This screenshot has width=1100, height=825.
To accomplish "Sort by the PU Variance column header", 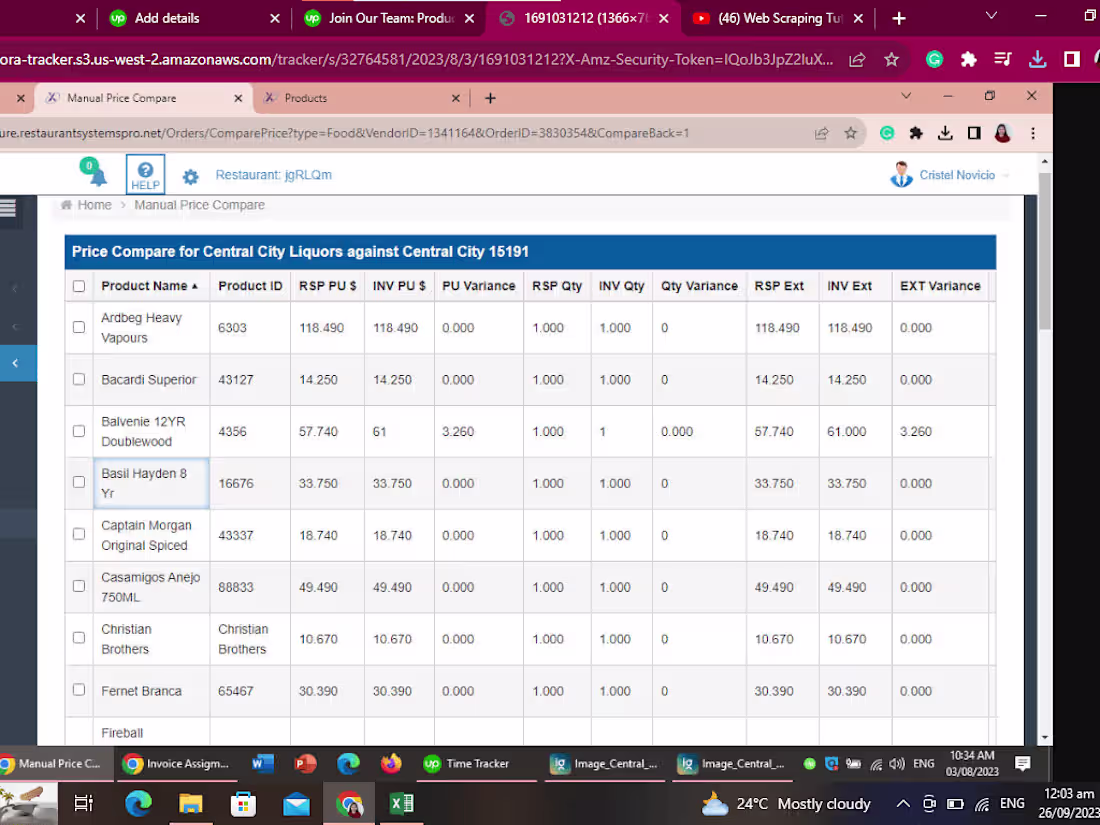I will (478, 286).
